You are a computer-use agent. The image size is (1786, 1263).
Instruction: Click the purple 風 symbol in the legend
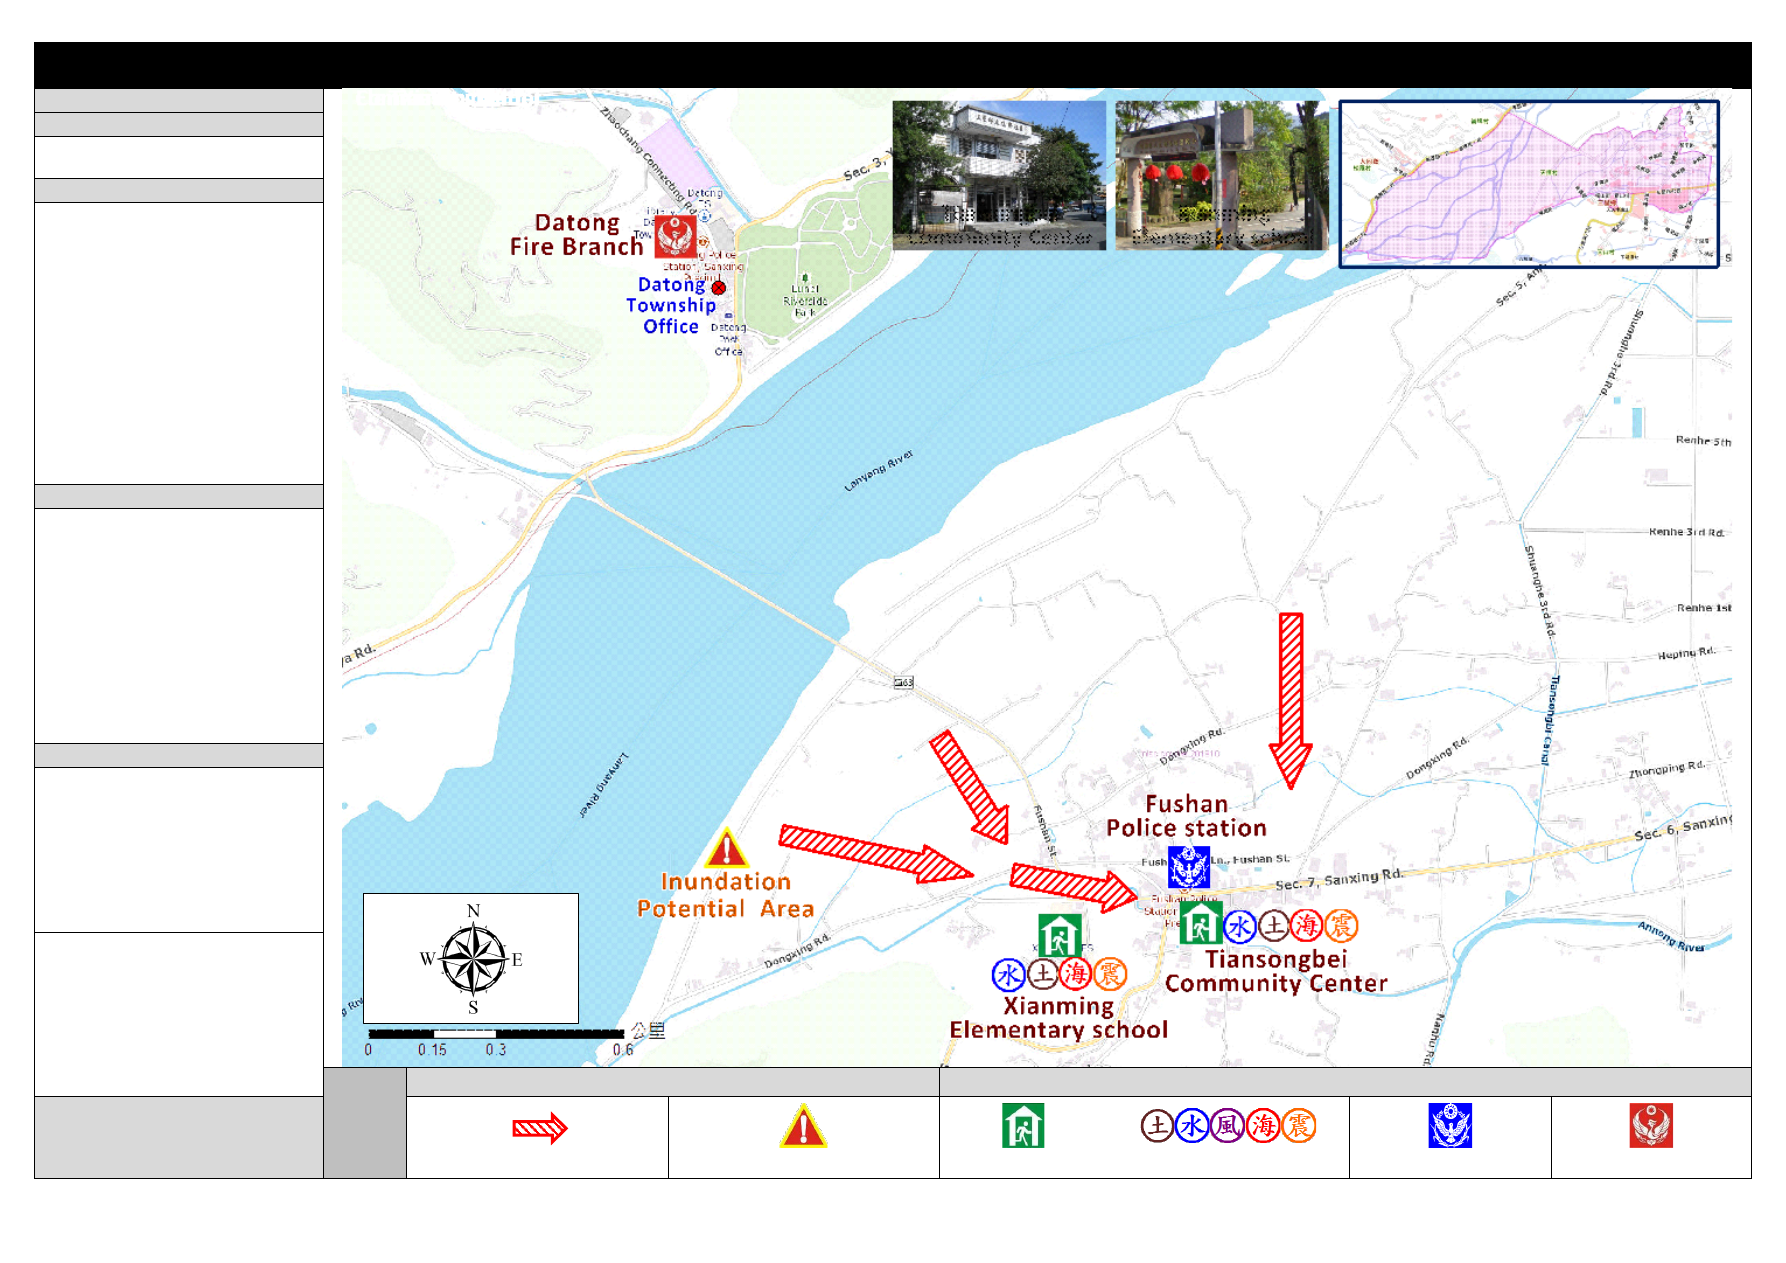[1227, 1126]
